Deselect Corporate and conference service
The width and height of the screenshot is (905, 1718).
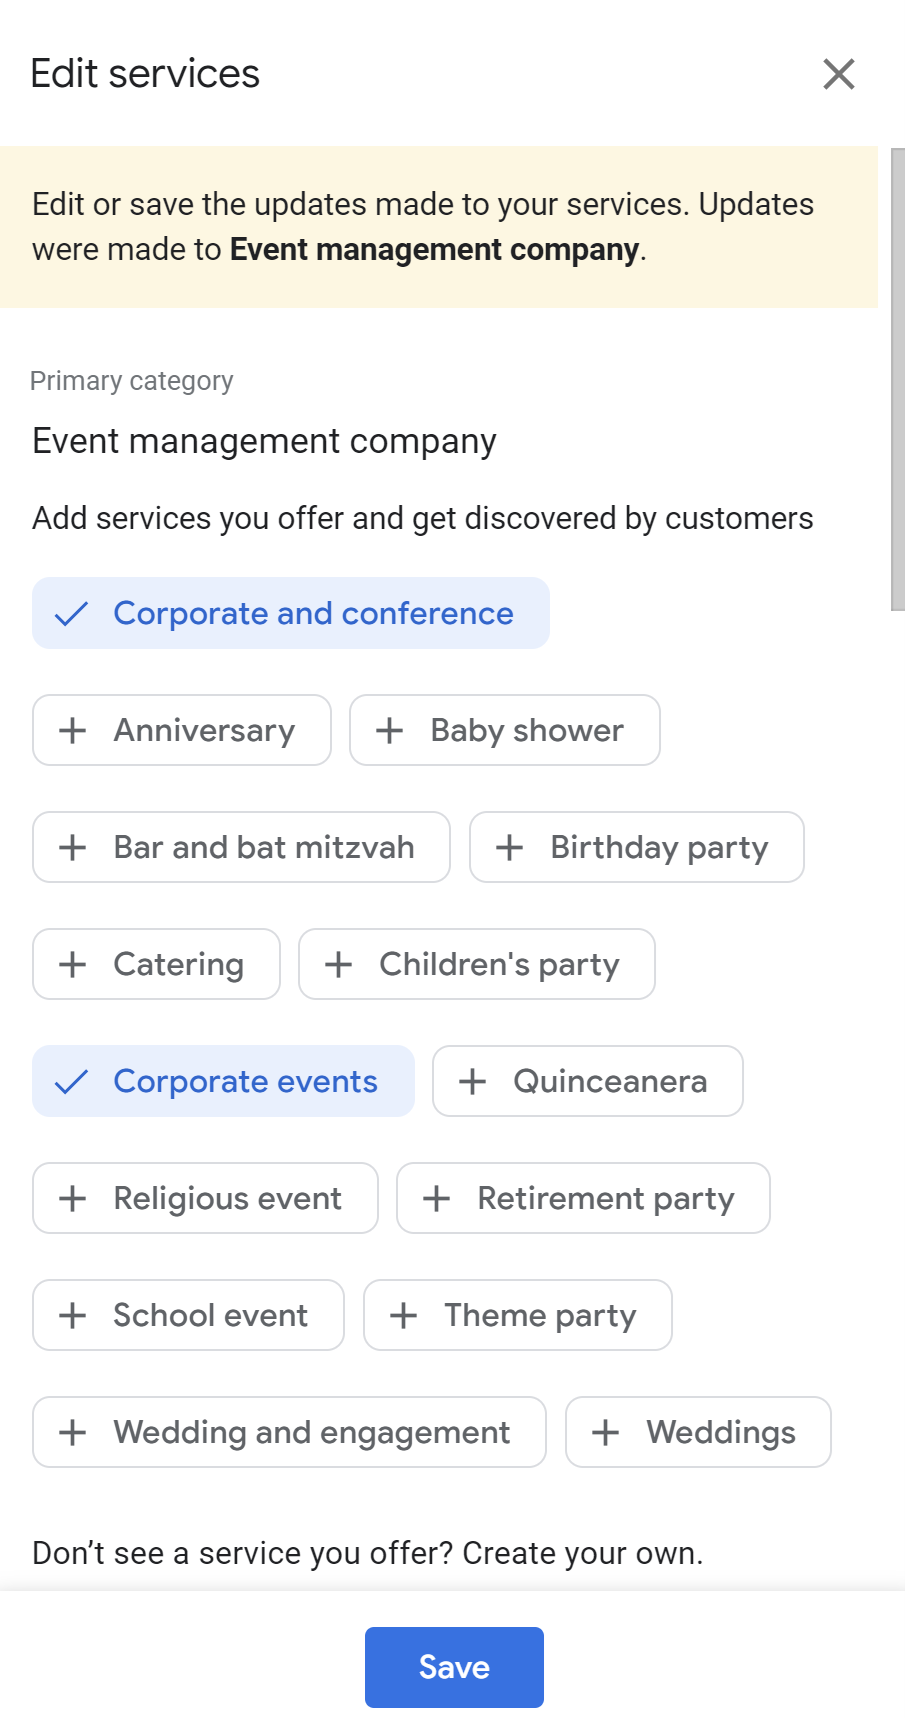(x=290, y=613)
